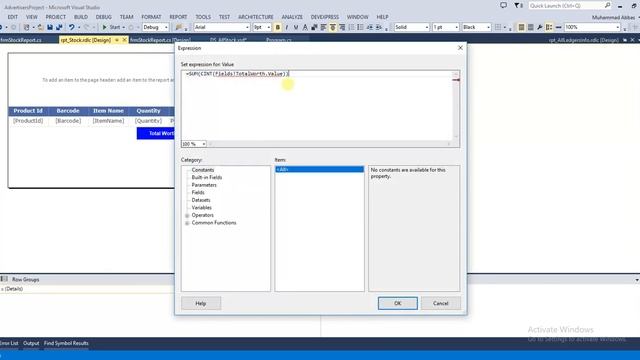Click the wrench properties icon
The image size is (640, 360).
[540, 27]
